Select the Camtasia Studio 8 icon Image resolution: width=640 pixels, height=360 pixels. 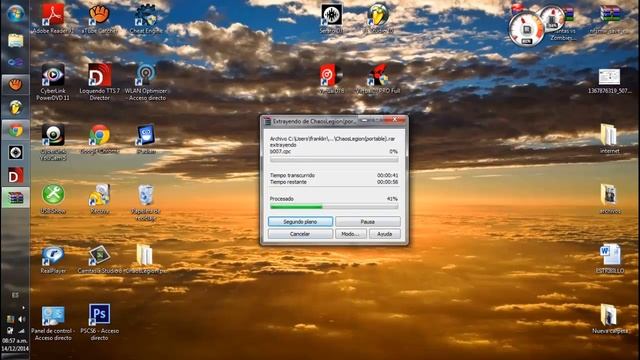click(100, 260)
